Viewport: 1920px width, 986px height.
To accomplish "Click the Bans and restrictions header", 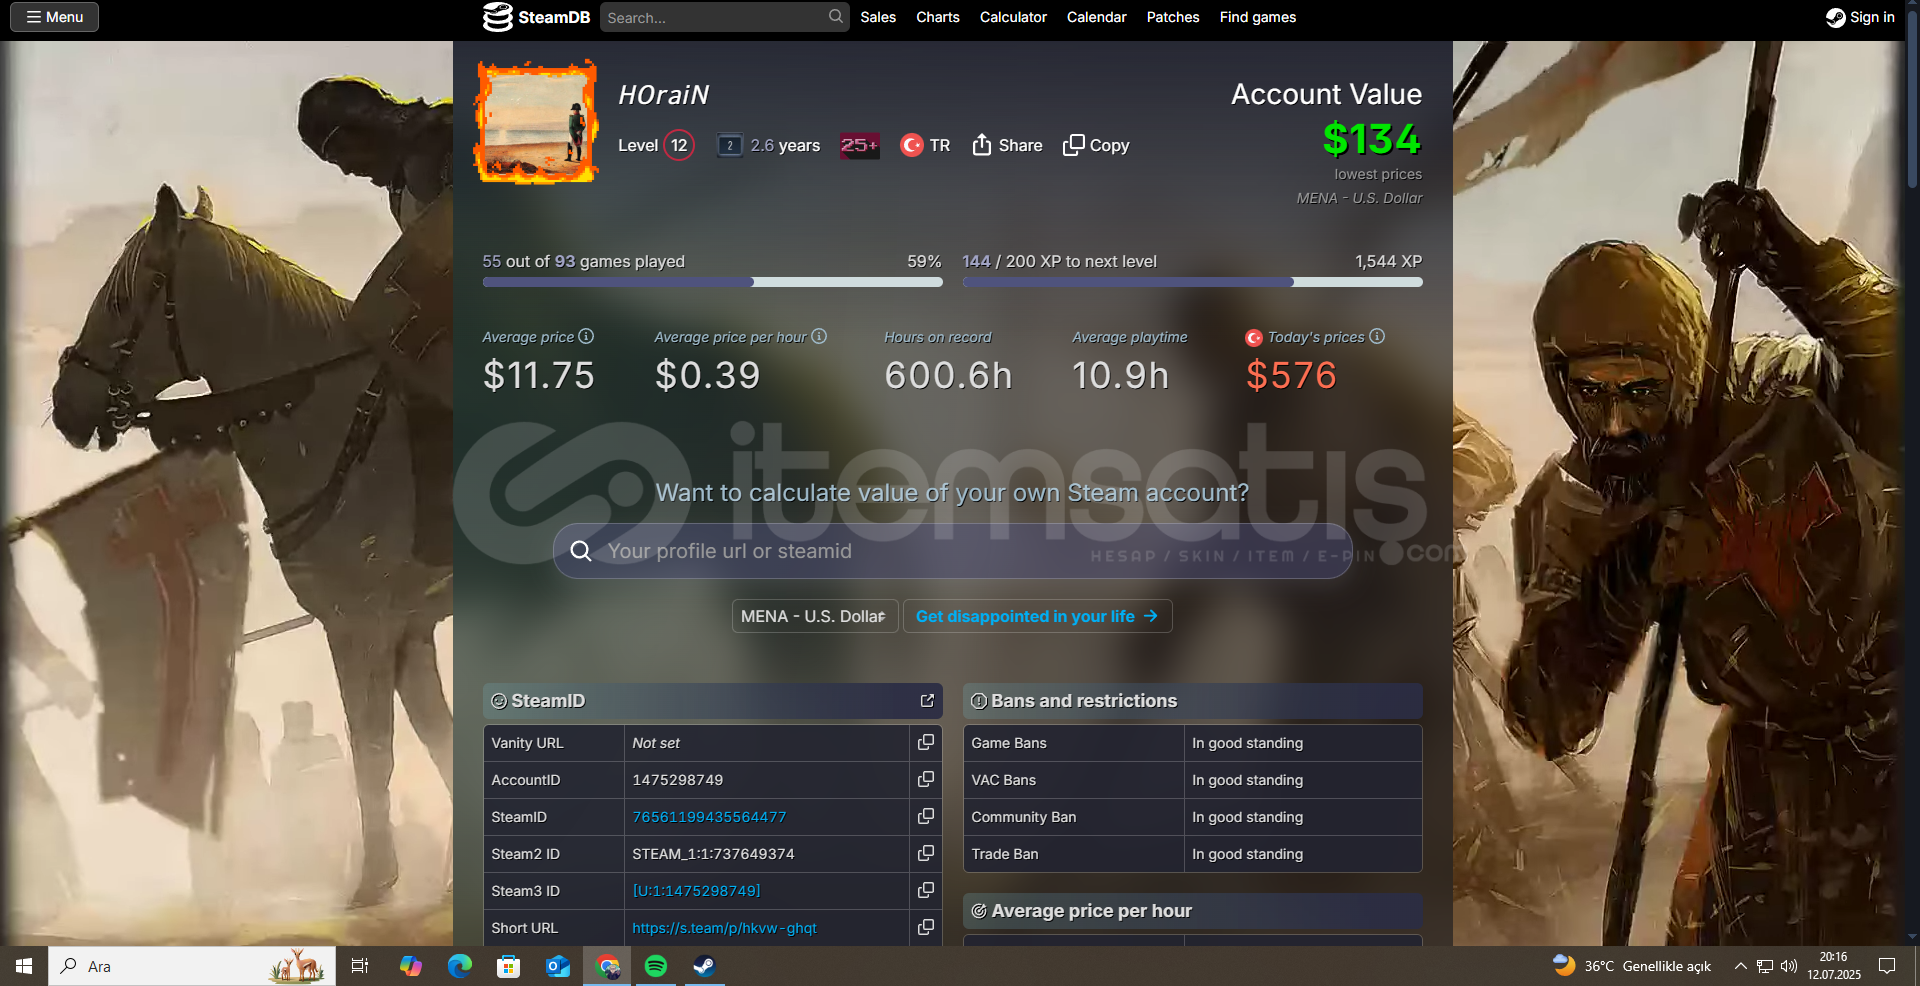I will click(x=1192, y=701).
